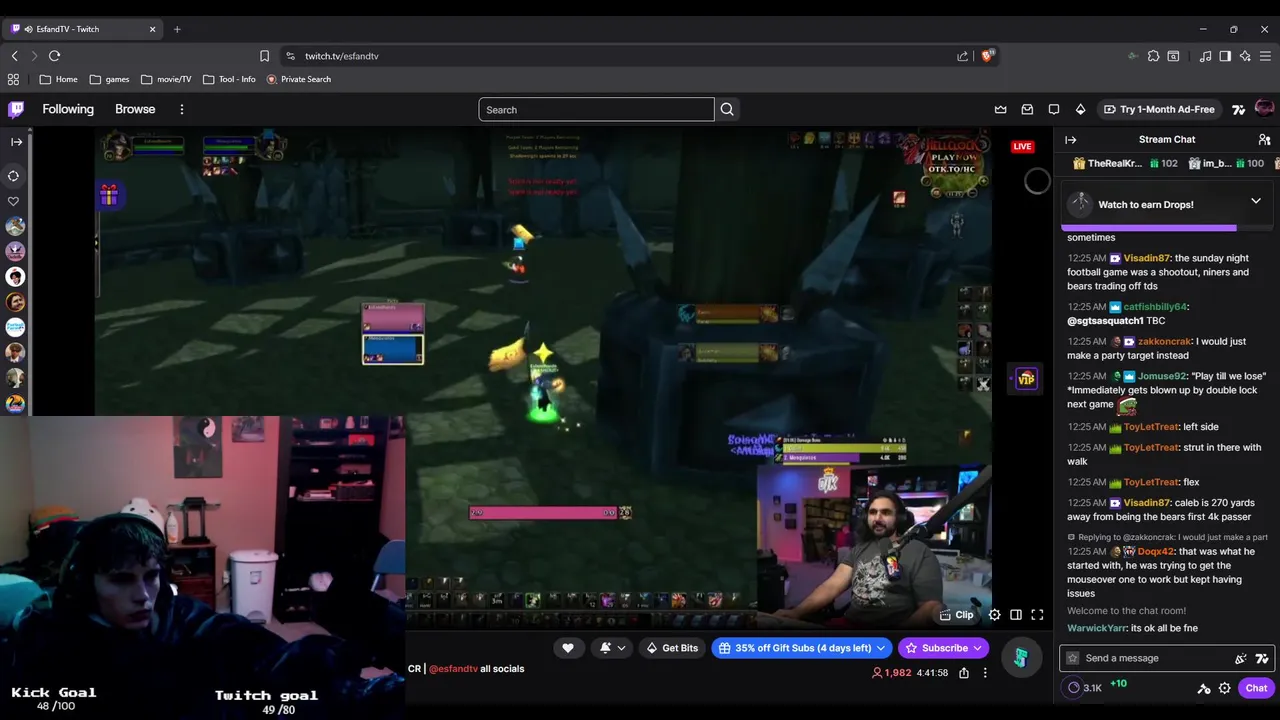Open the Subscribe dropdown button

943,648
